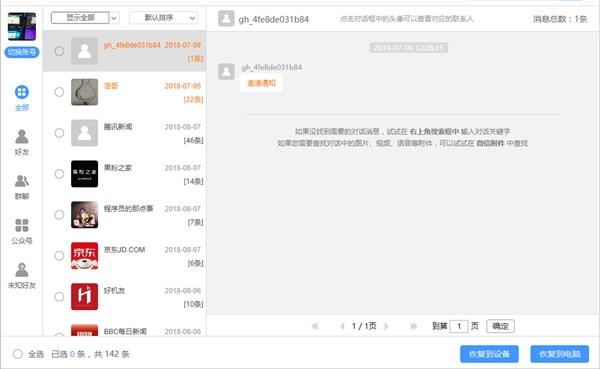Click the [14条] count of 果粉之家
600x369 pixels.
tap(194, 181)
